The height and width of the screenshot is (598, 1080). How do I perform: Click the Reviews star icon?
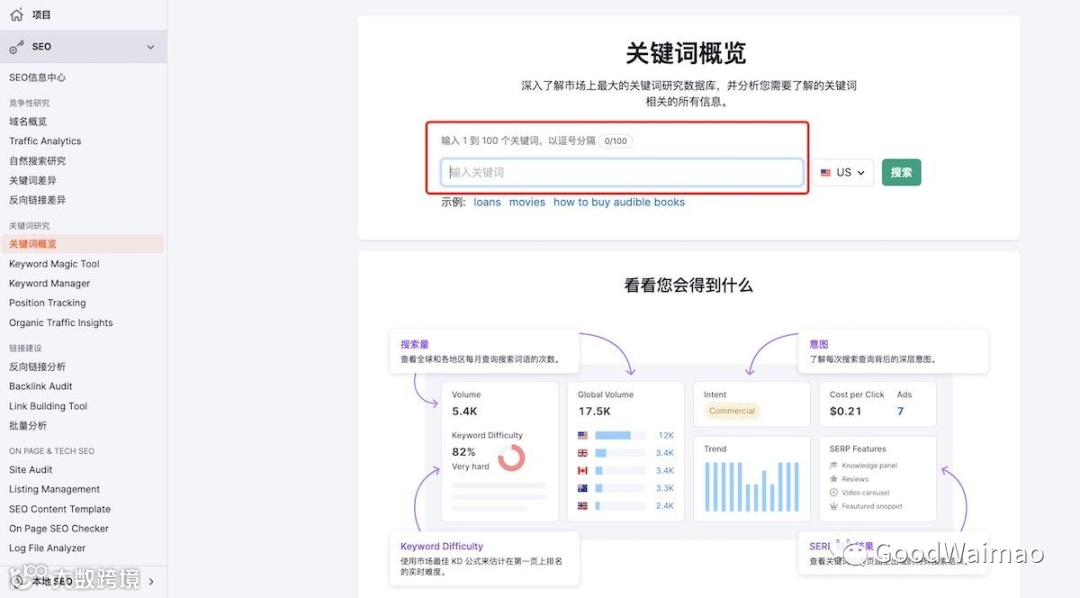coord(833,479)
